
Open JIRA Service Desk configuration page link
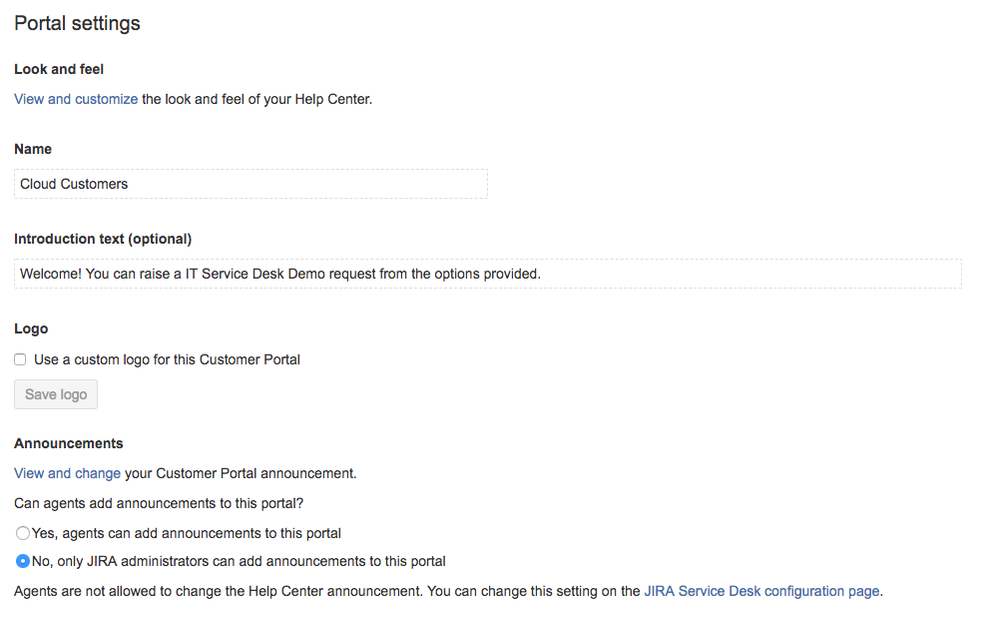pos(762,591)
